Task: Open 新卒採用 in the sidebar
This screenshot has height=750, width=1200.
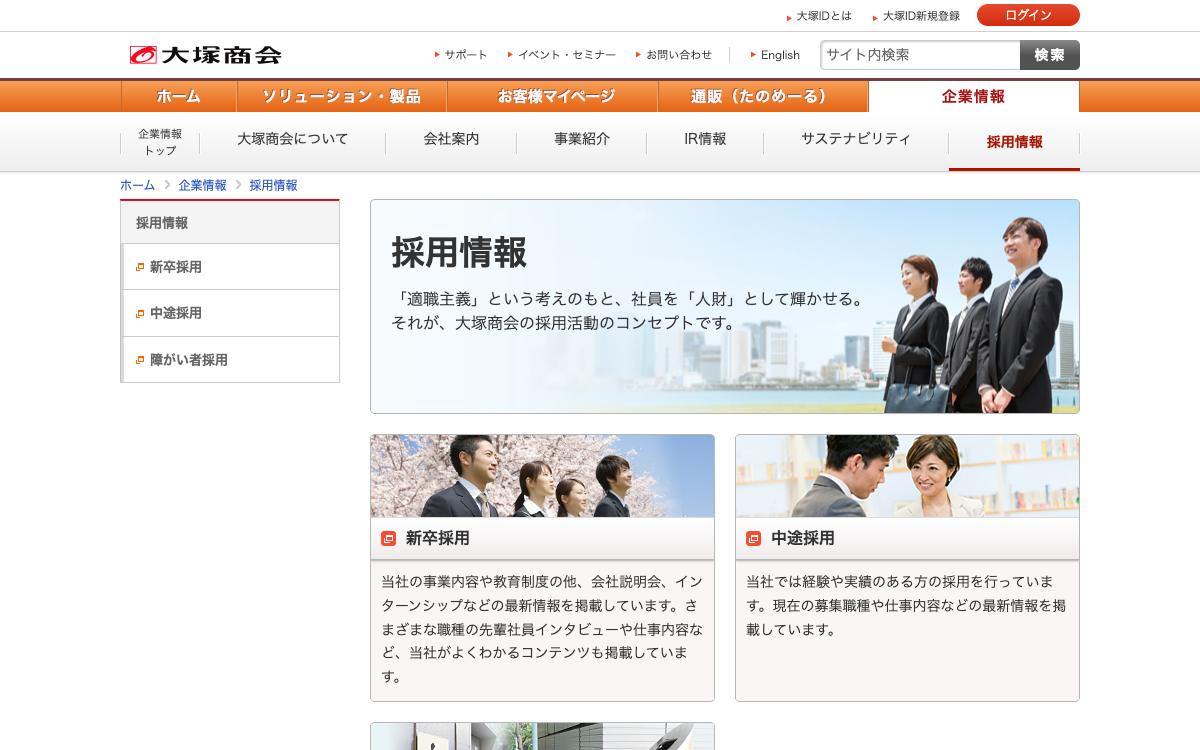Action: coord(230,267)
